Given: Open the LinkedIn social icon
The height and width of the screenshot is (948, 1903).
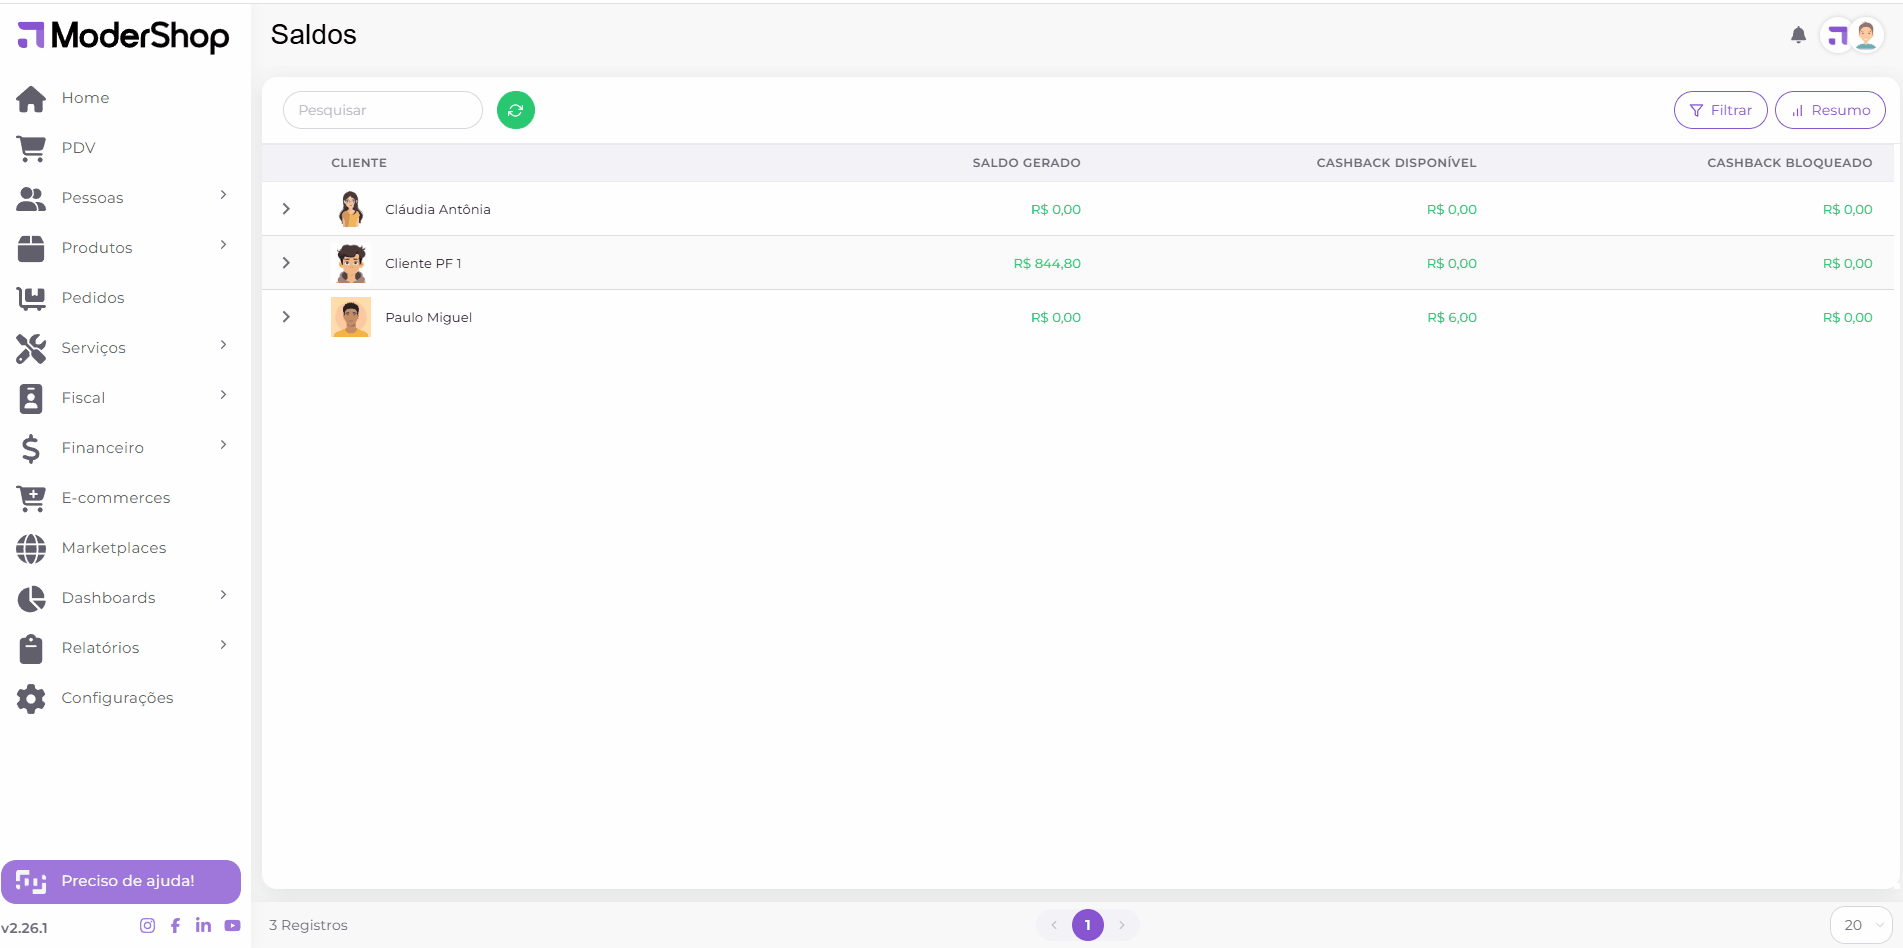Looking at the screenshot, I should click(203, 925).
